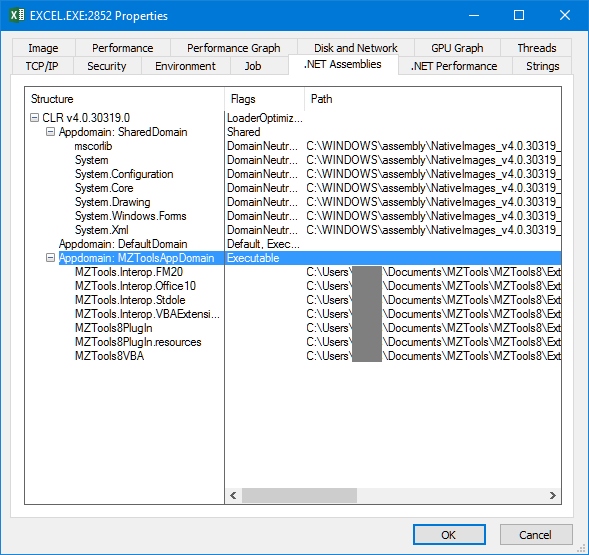Image resolution: width=589 pixels, height=555 pixels.
Task: Click the Shared flag cell
Action: 243,132
